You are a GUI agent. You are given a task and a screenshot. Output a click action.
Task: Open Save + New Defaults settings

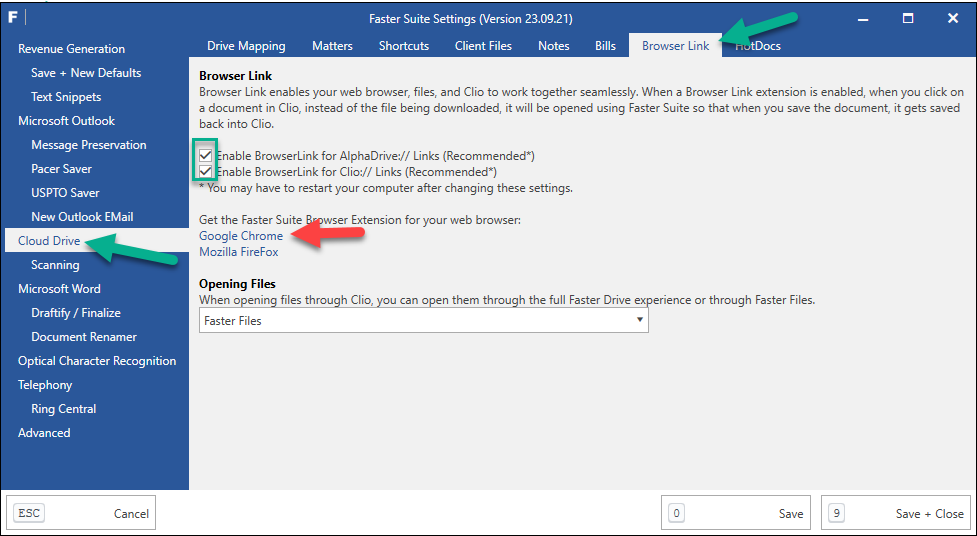click(86, 73)
